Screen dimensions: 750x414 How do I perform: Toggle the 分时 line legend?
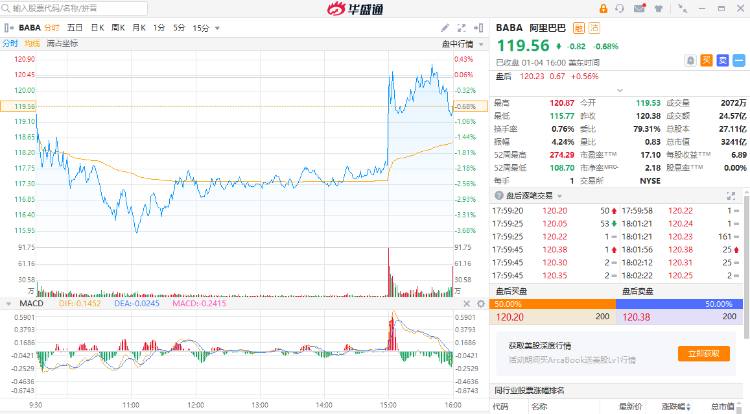click(10, 44)
